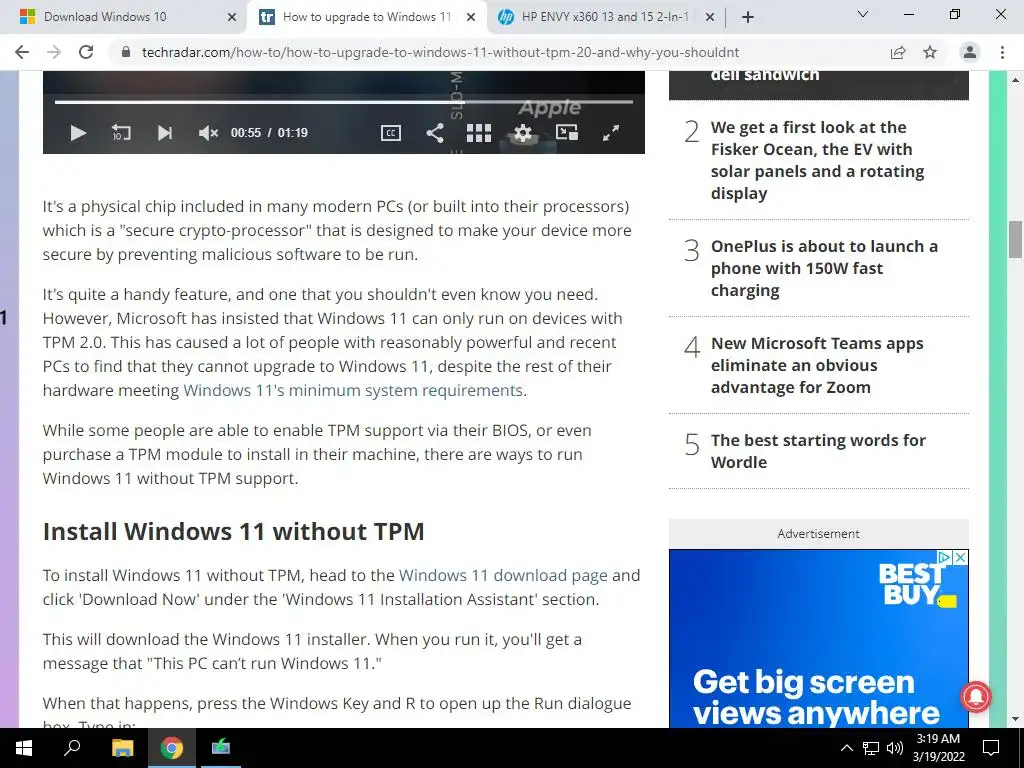
Task: Go forward in browser history
Action: point(54,52)
